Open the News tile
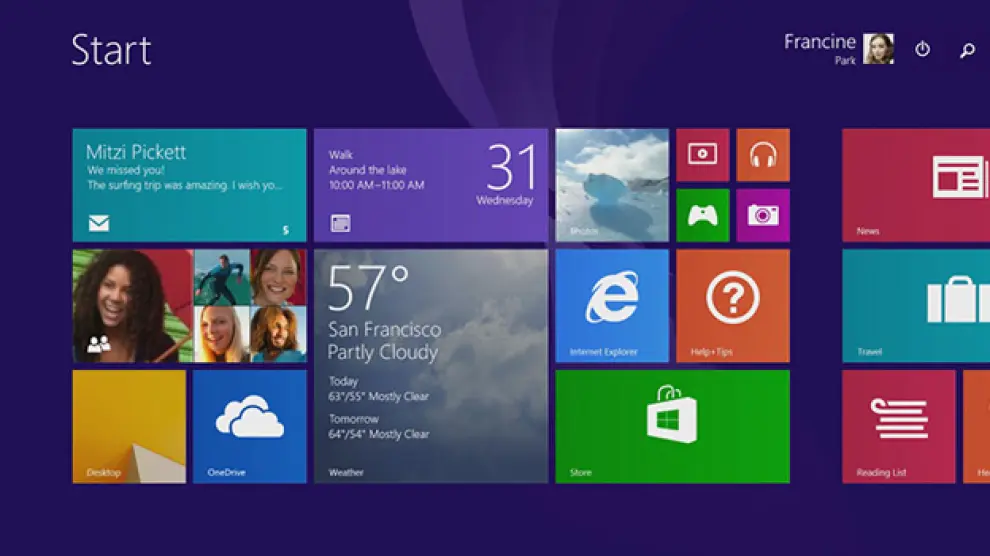 click(x=916, y=185)
